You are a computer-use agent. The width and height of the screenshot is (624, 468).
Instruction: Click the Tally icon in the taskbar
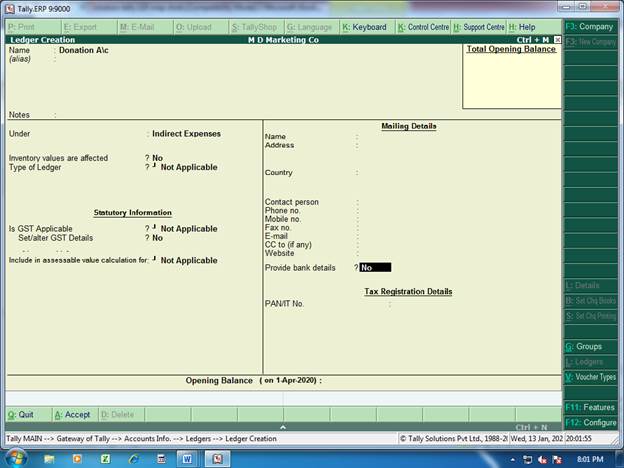point(214,458)
